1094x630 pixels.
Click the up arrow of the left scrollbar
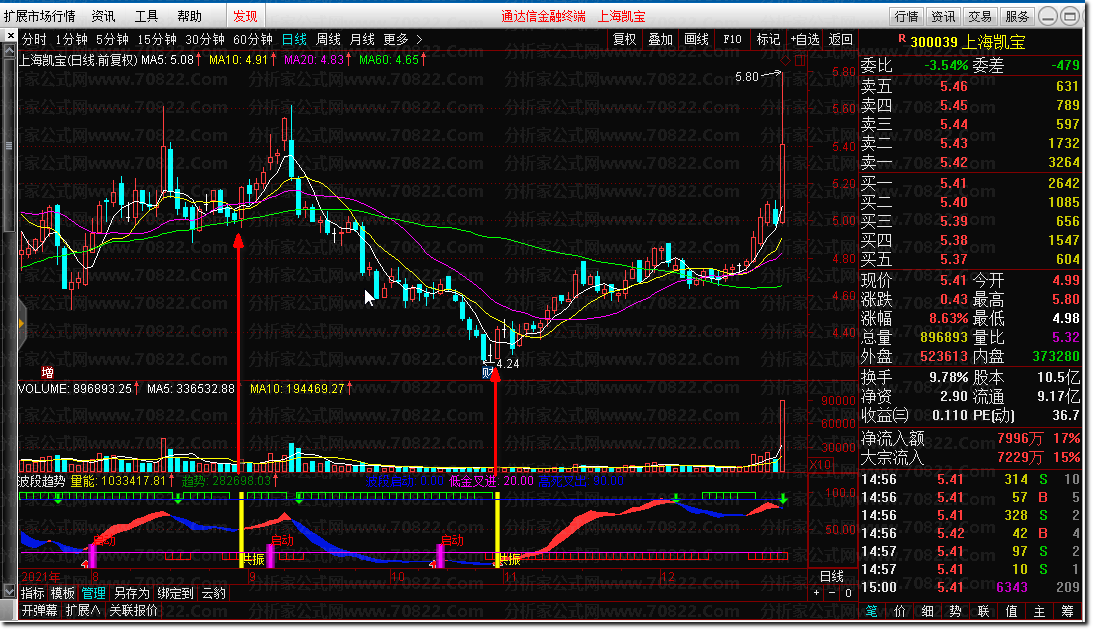tap(9, 51)
